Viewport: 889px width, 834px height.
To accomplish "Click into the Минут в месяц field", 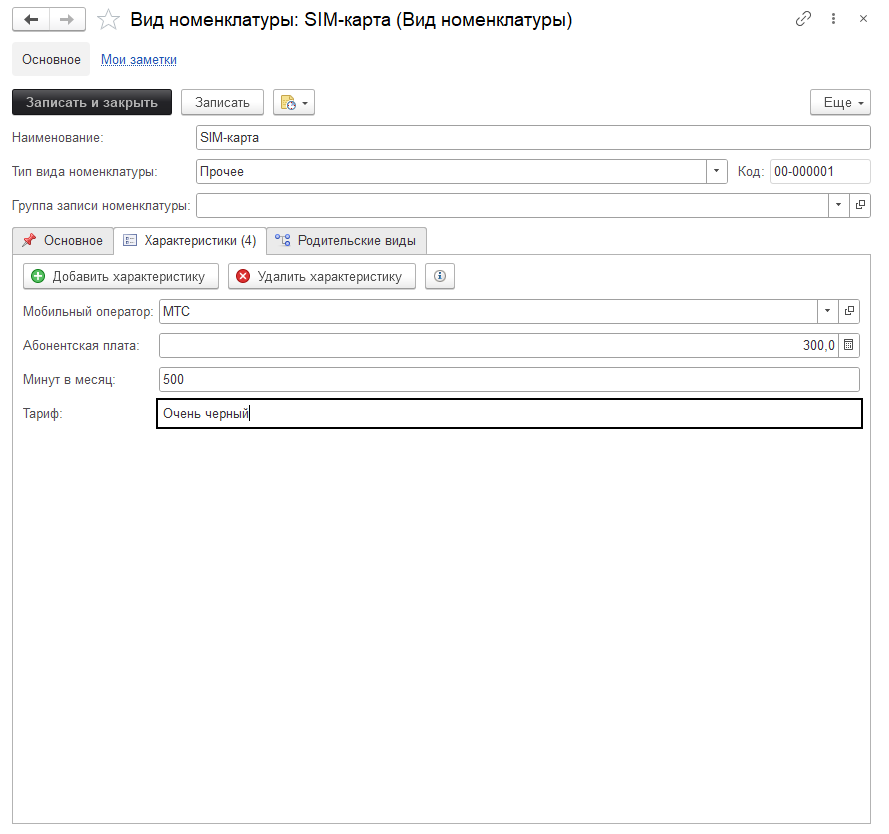I will tap(508, 379).
